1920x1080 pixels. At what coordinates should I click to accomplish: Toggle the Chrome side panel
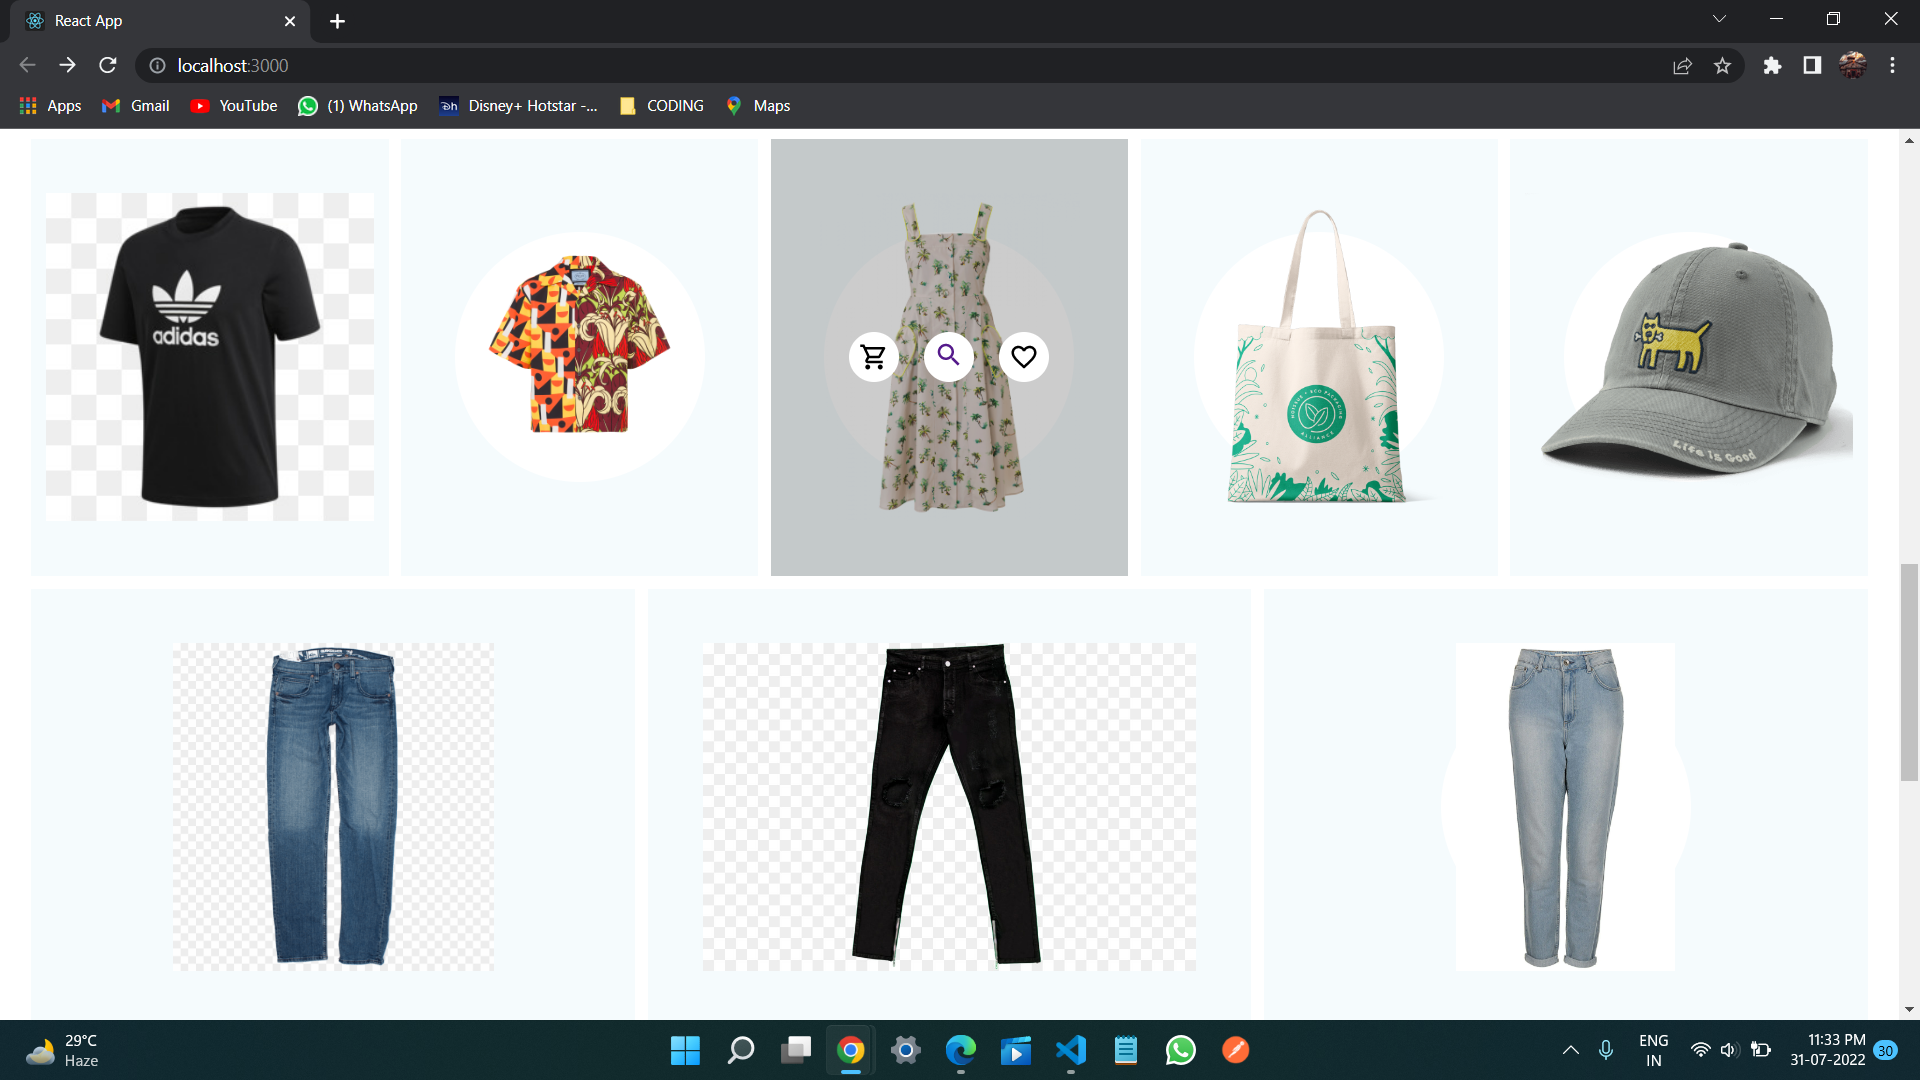(x=1812, y=65)
